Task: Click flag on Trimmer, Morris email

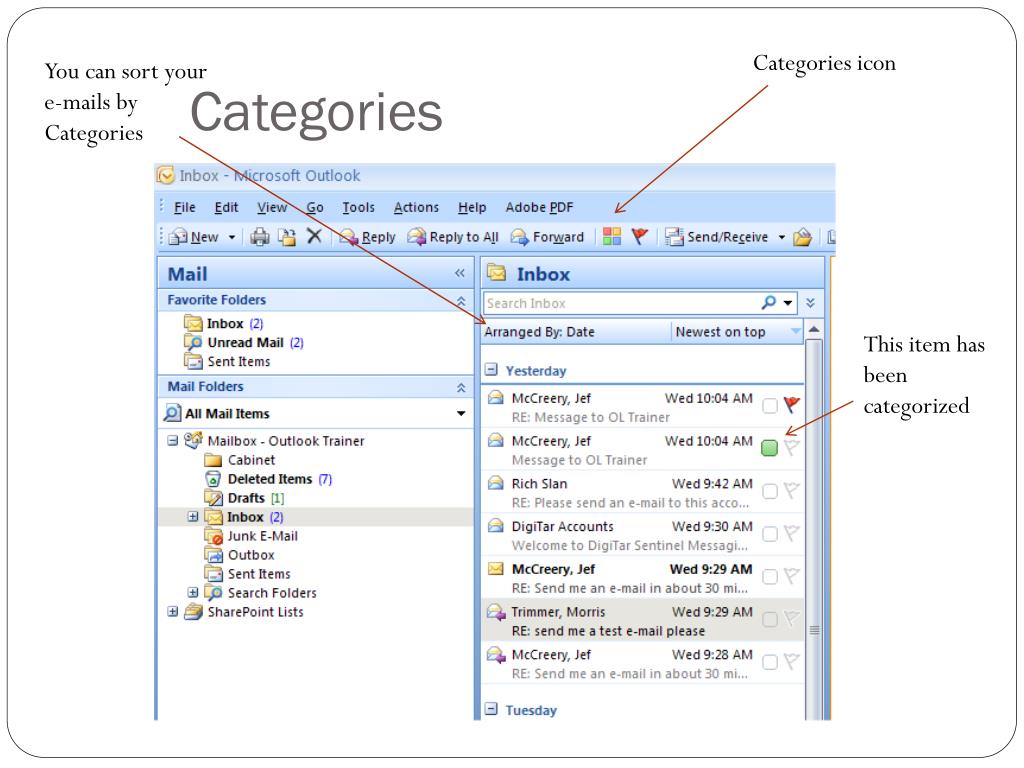Action: (x=792, y=618)
